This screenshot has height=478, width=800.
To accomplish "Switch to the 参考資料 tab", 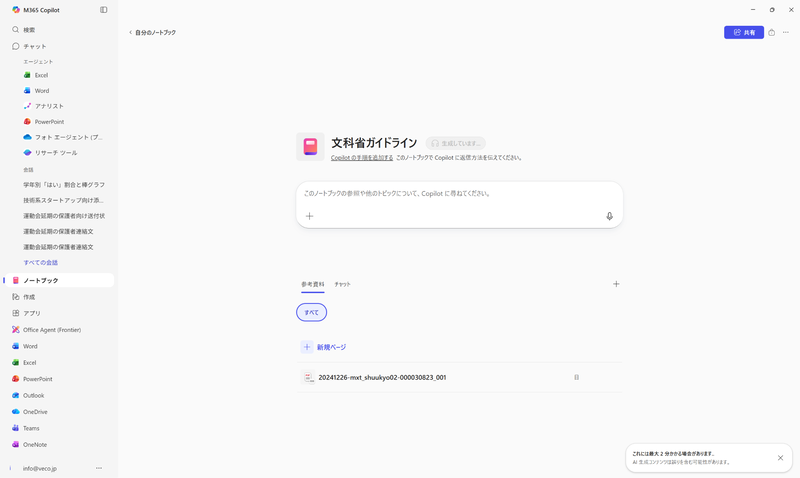I will point(313,284).
